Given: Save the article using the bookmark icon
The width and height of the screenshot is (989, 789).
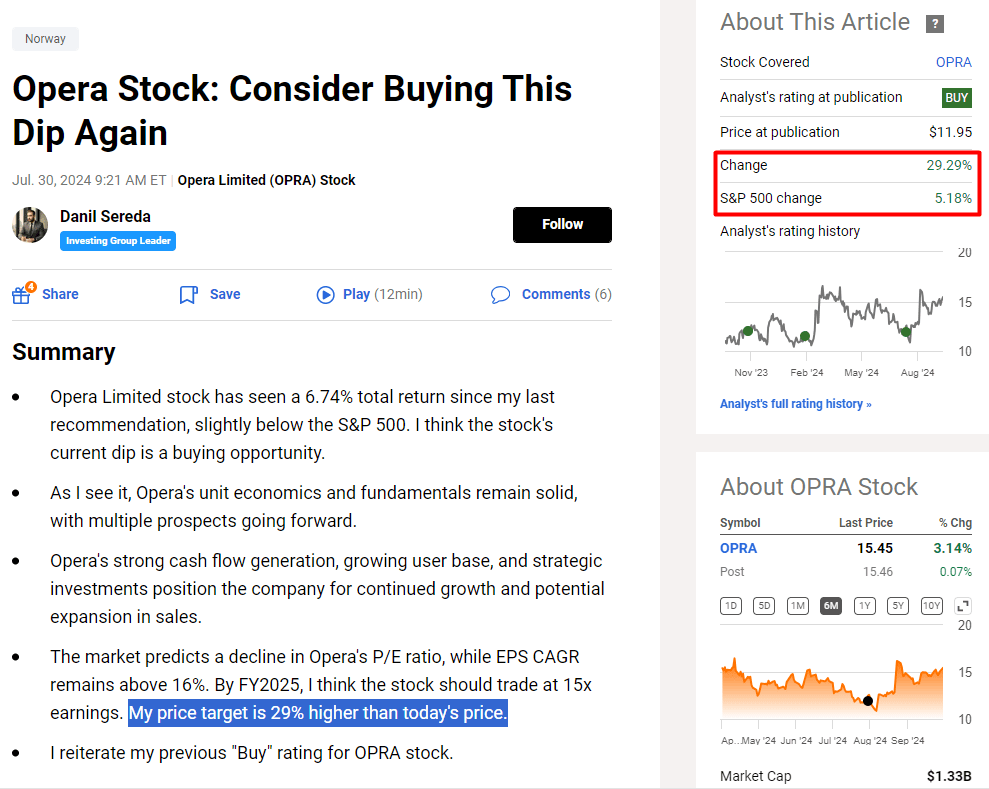Looking at the screenshot, I should pyautogui.click(x=188, y=294).
